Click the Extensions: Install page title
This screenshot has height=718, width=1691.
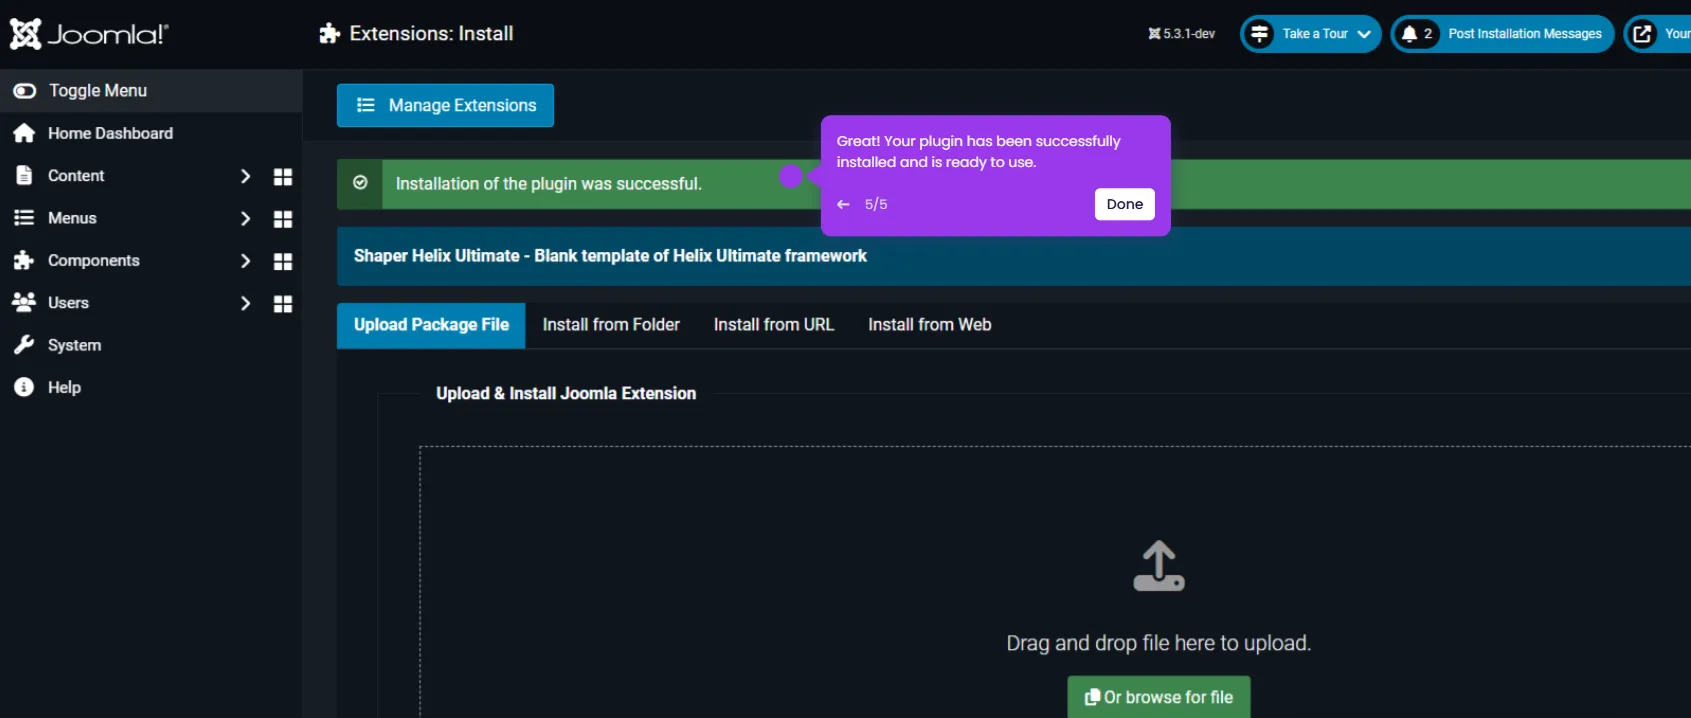coord(431,34)
